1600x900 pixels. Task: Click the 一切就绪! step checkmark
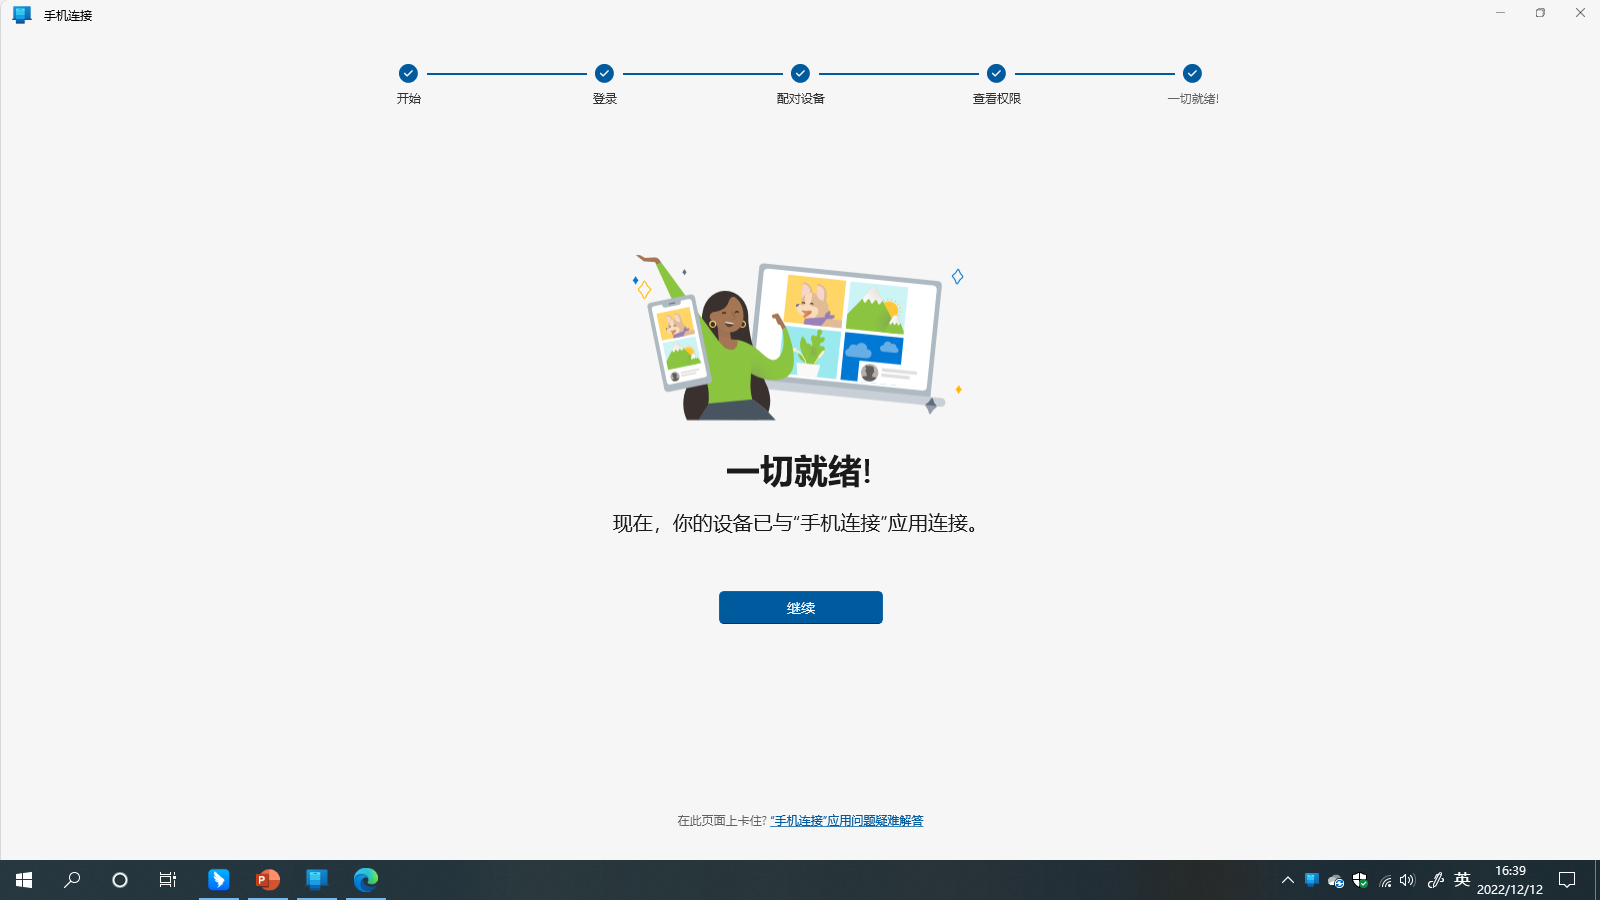(1192, 73)
